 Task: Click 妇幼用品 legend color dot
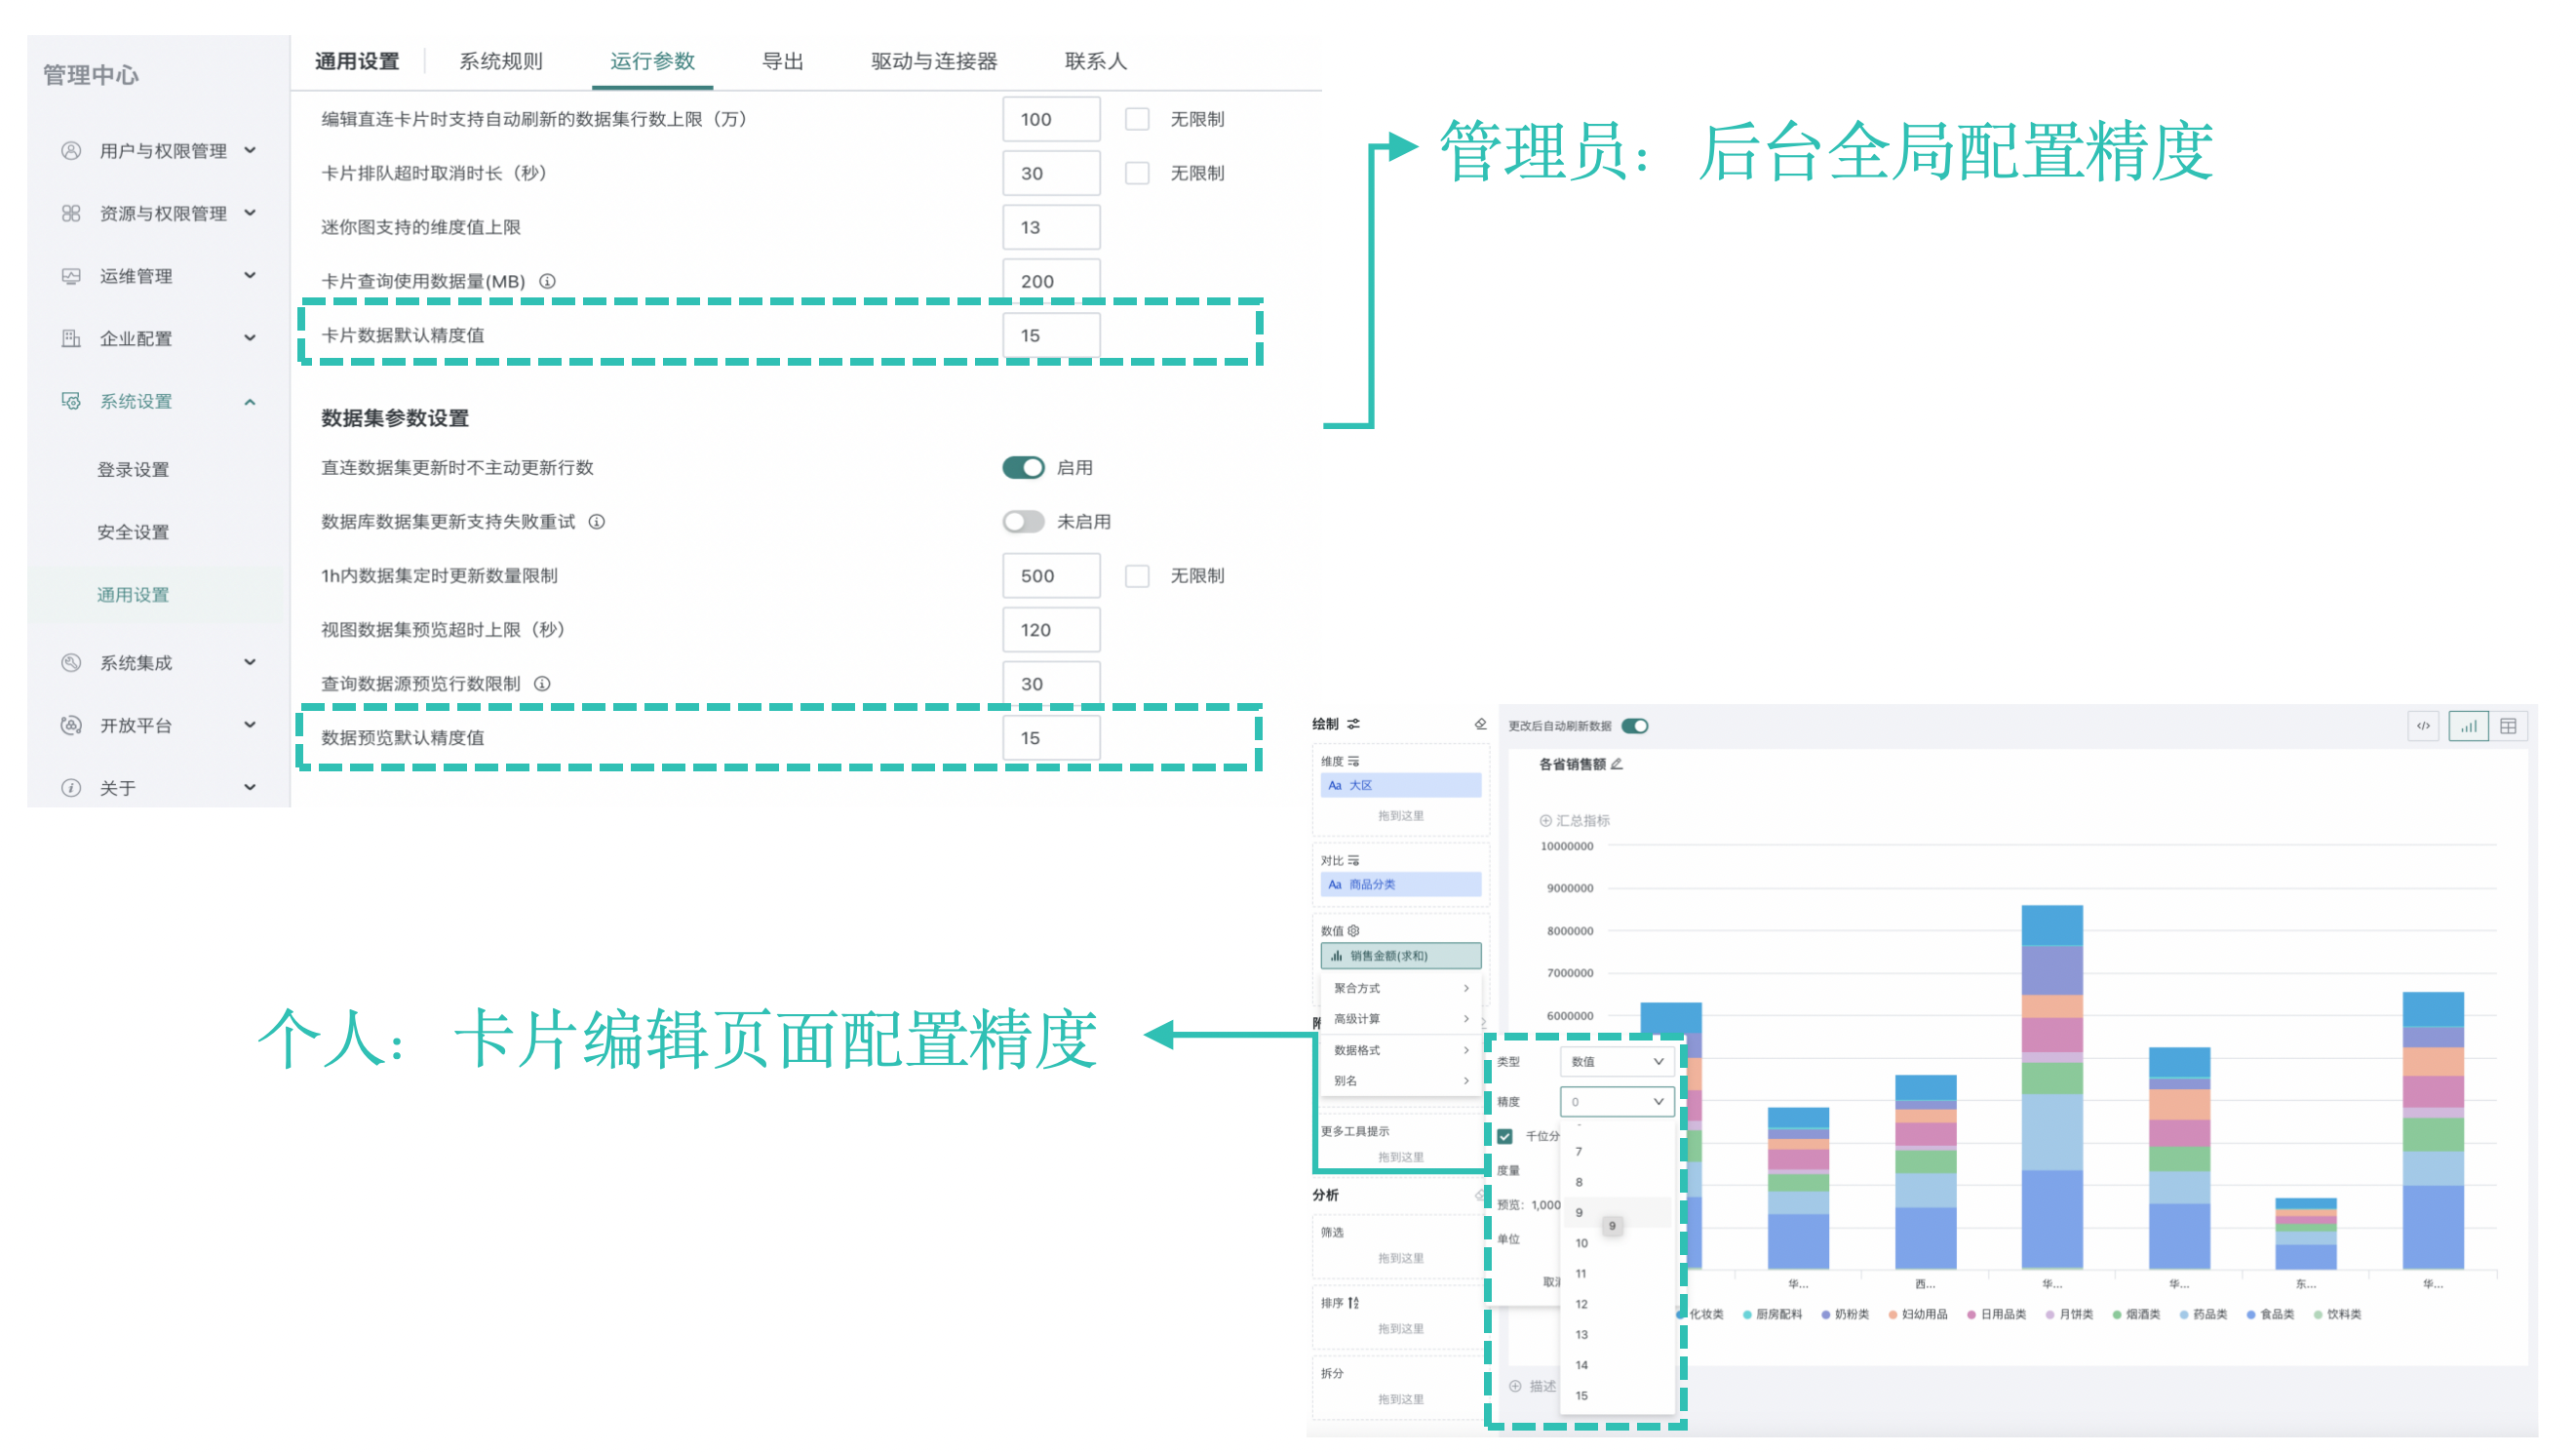[x=1892, y=1314]
